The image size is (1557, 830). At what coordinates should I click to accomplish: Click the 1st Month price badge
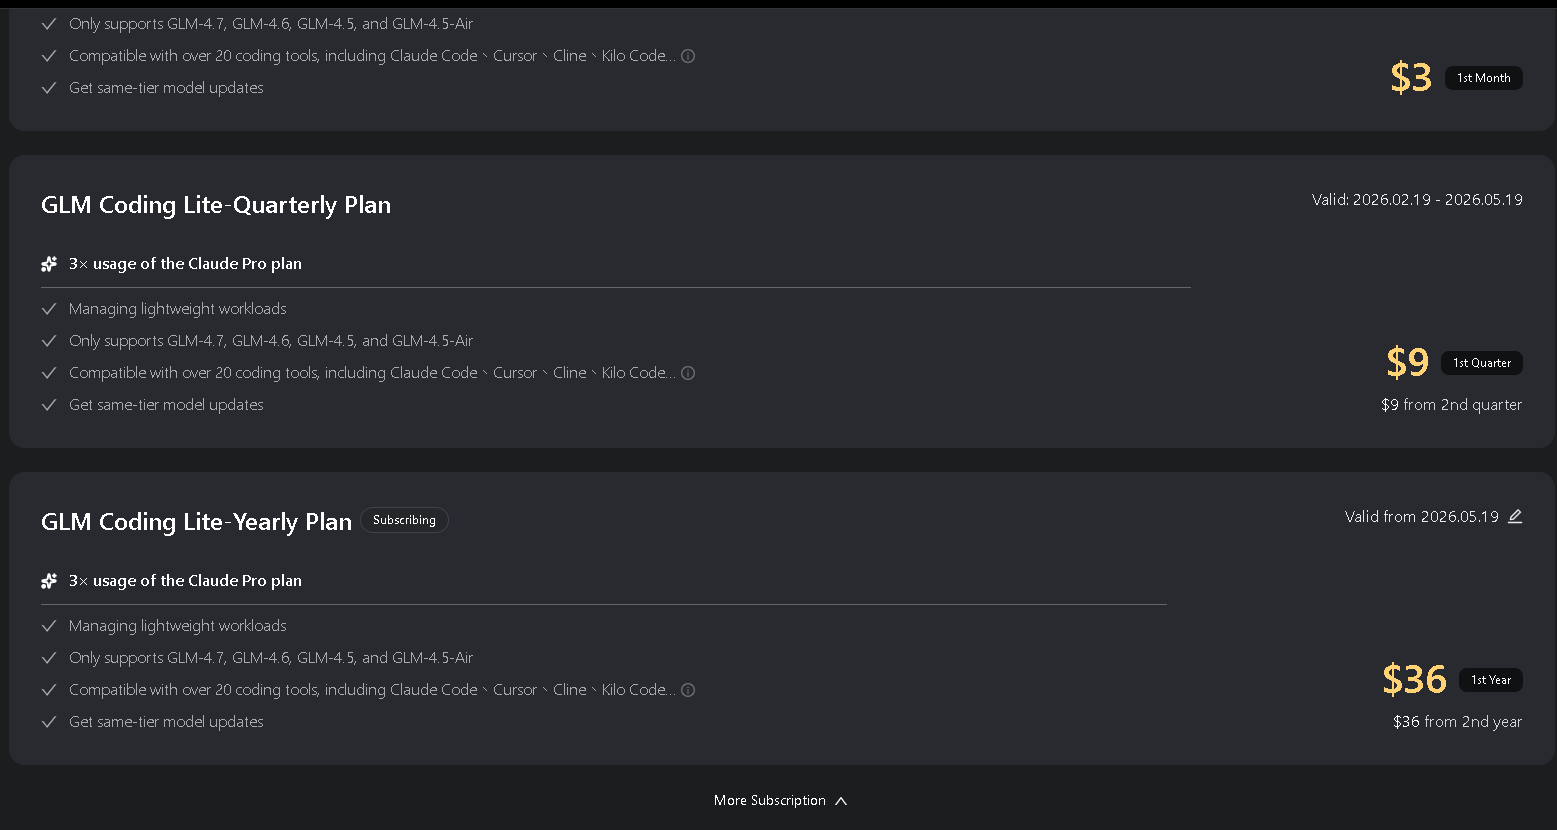coord(1484,78)
